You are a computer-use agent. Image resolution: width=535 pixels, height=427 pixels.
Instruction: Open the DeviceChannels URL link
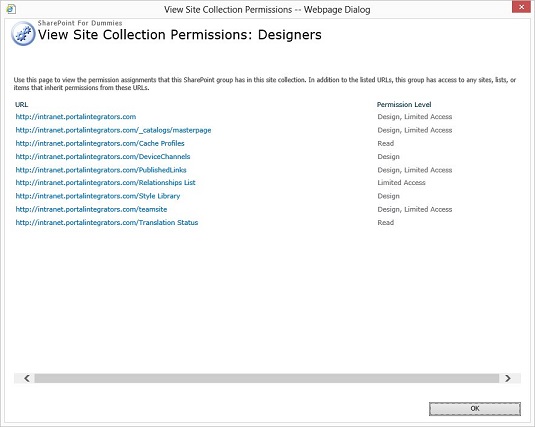pyautogui.click(x=103, y=157)
